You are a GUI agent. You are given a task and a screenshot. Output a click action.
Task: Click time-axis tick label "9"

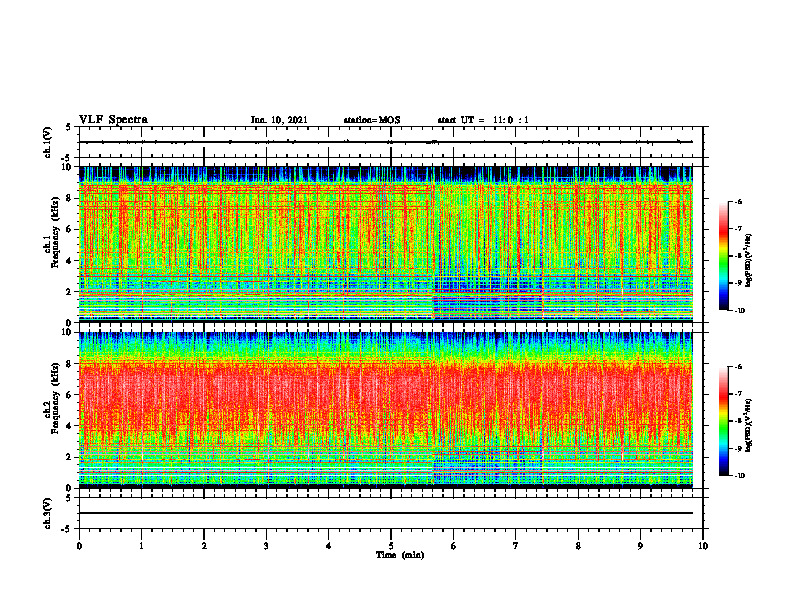(x=640, y=546)
